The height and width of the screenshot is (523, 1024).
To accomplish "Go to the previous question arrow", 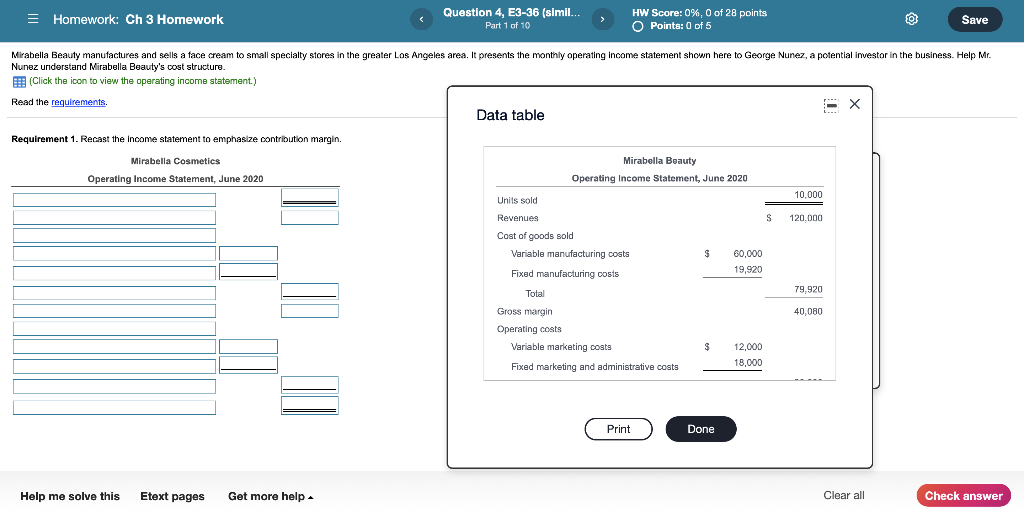I will (421, 20).
